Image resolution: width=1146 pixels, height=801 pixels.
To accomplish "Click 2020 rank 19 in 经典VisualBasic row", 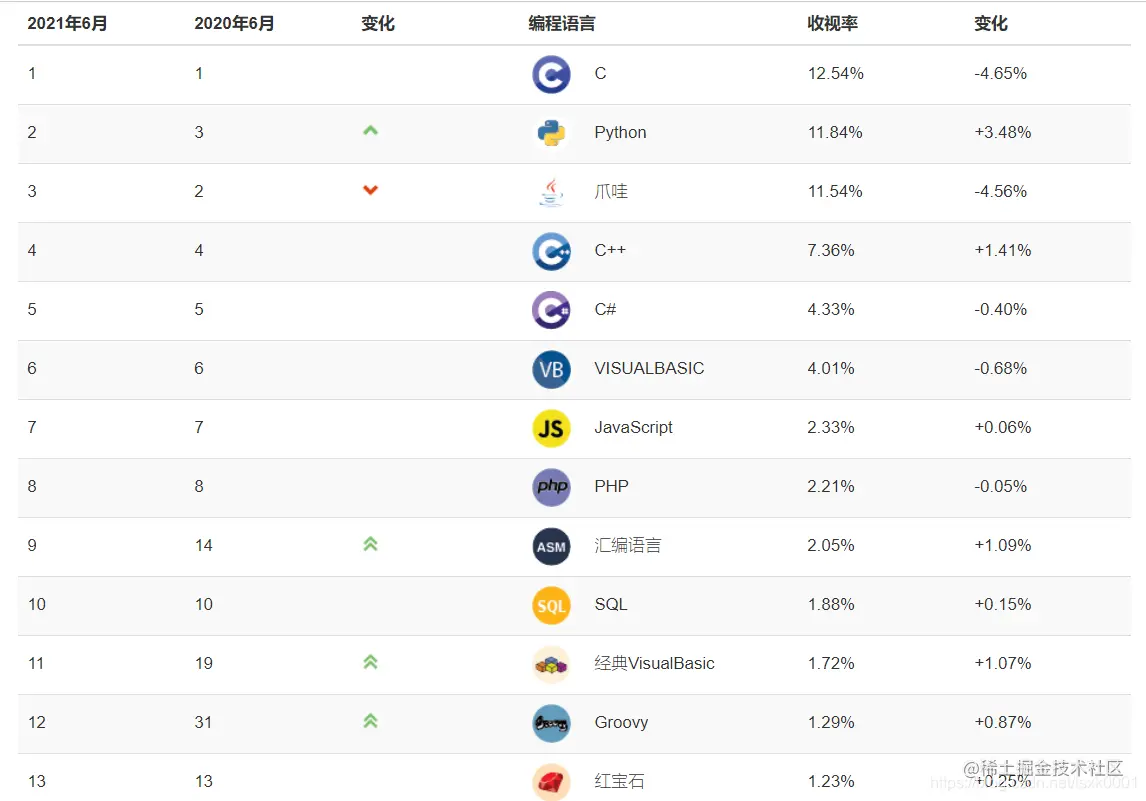I will point(203,664).
